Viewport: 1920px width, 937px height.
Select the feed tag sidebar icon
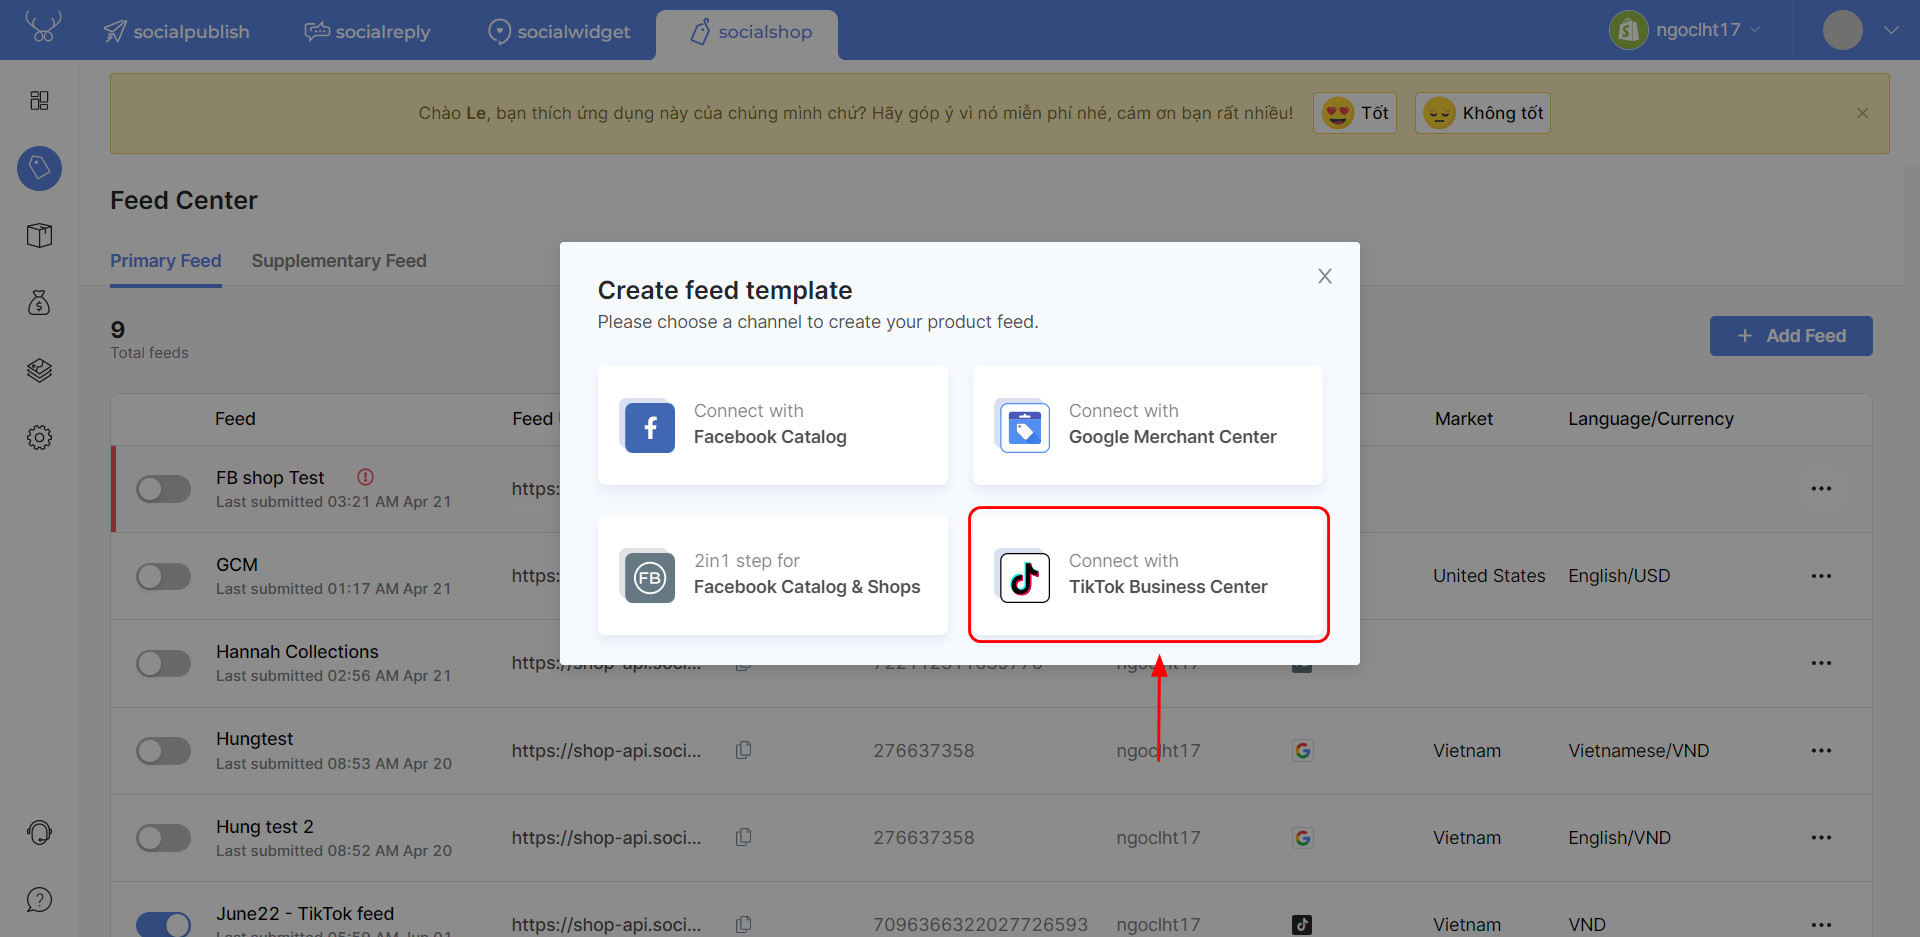(39, 168)
